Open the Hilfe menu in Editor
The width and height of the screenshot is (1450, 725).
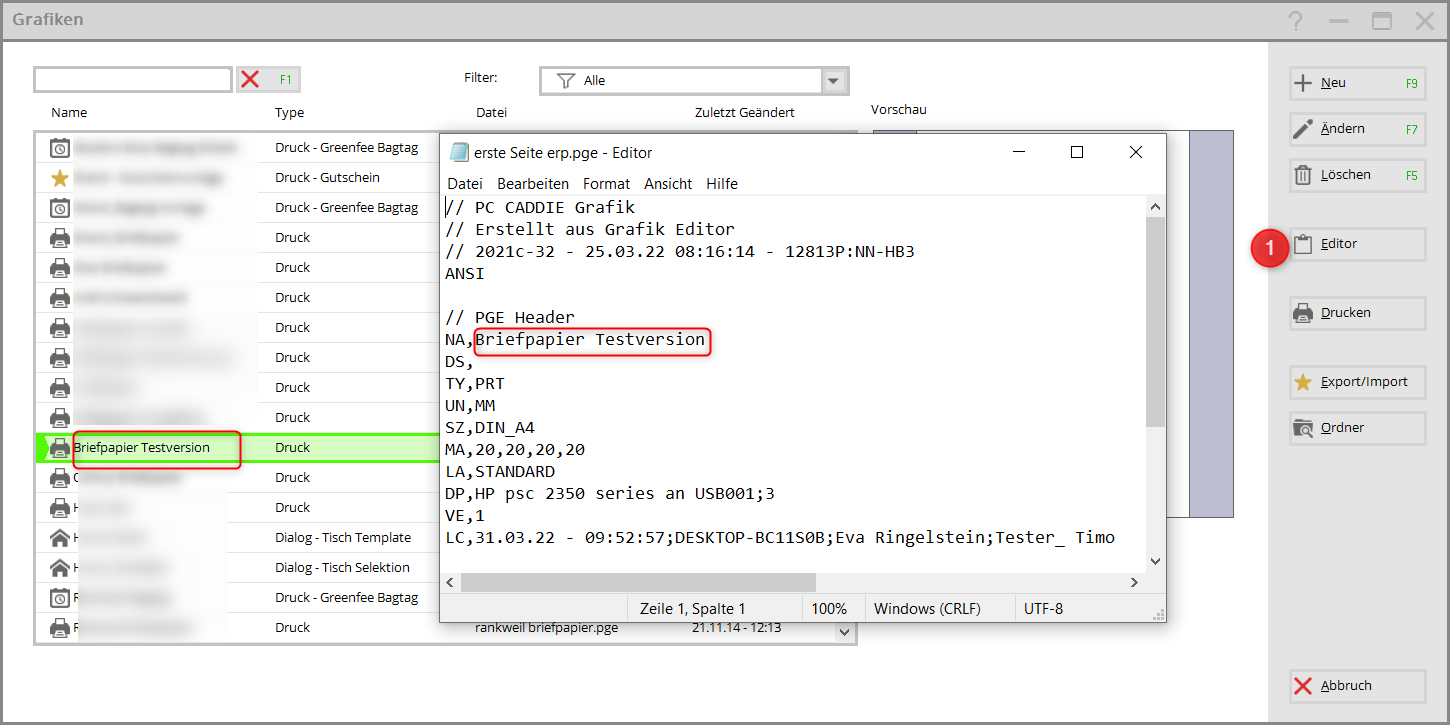tap(722, 184)
